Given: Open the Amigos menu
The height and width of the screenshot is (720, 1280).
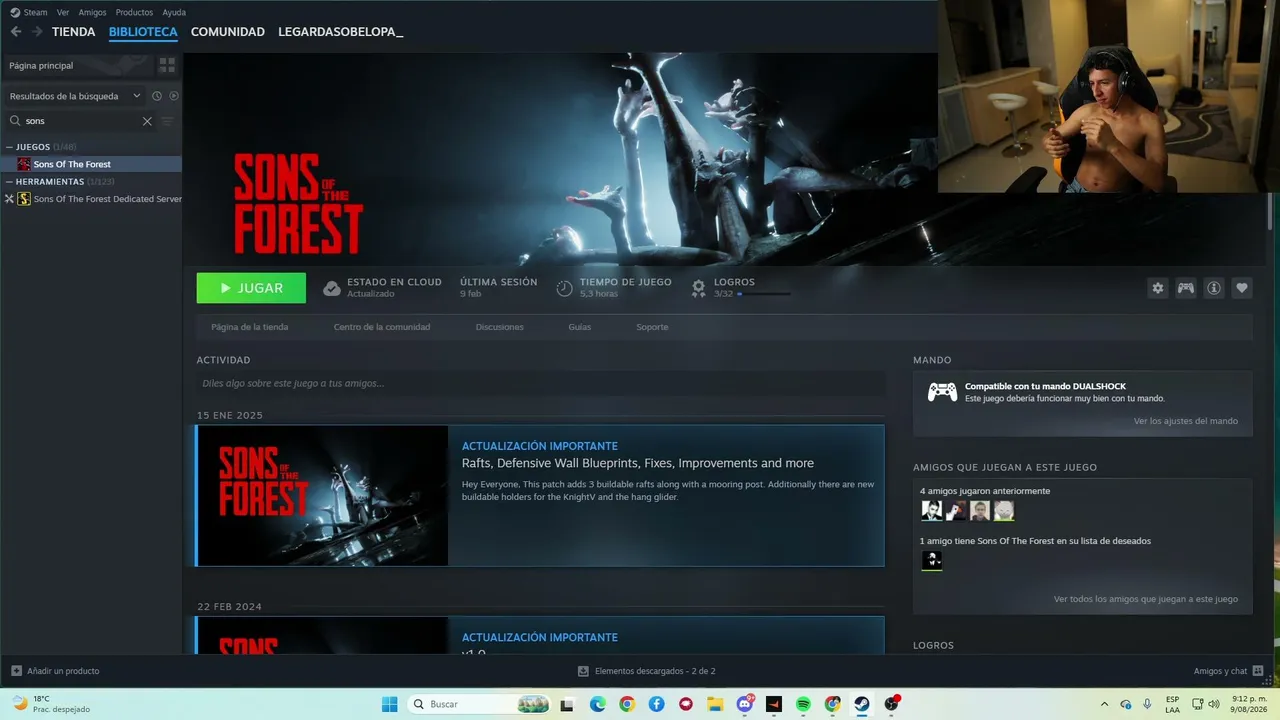Looking at the screenshot, I should click(92, 12).
